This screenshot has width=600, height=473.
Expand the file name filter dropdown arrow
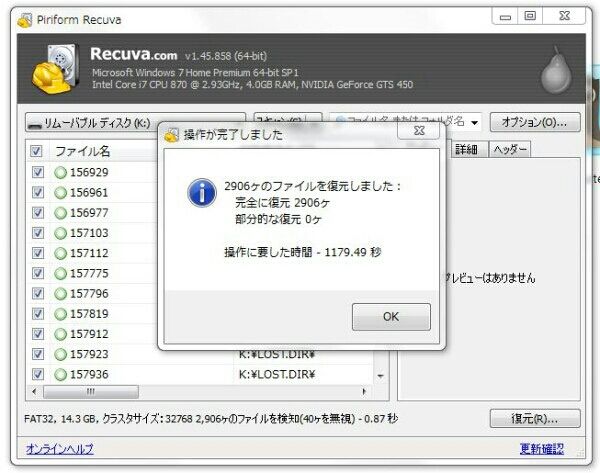pos(474,122)
